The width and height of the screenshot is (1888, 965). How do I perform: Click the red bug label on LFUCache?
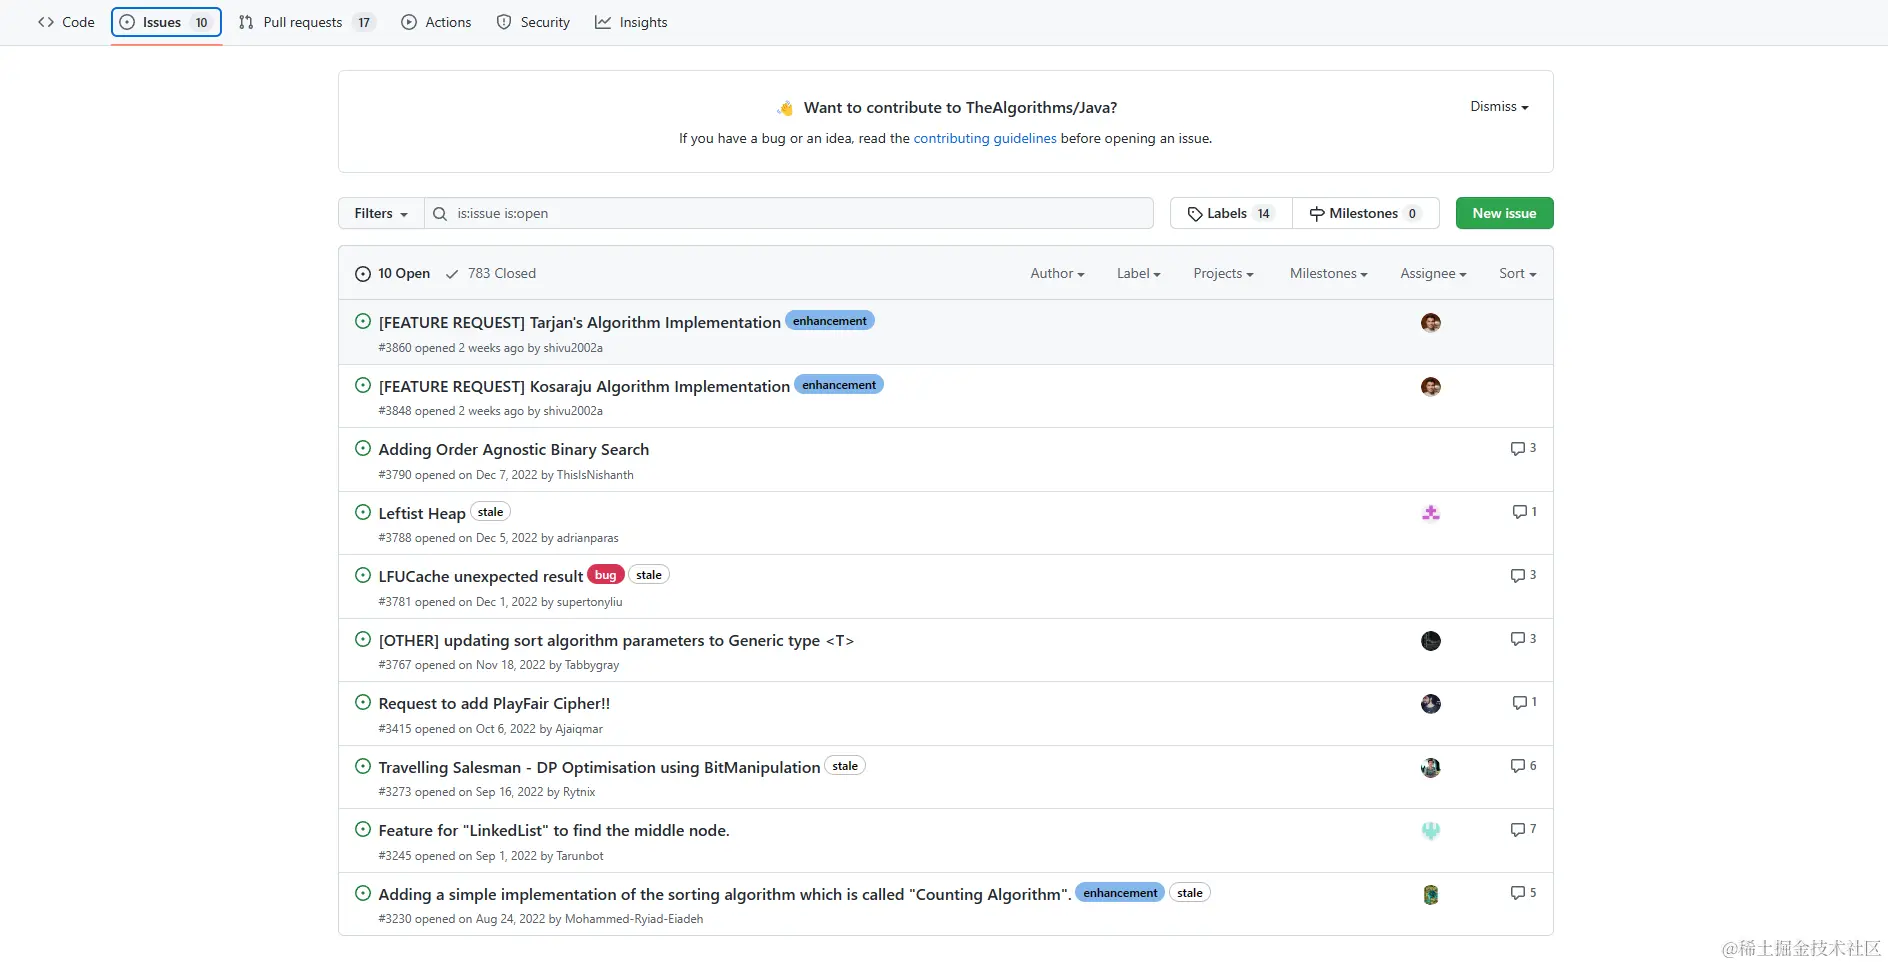605,575
